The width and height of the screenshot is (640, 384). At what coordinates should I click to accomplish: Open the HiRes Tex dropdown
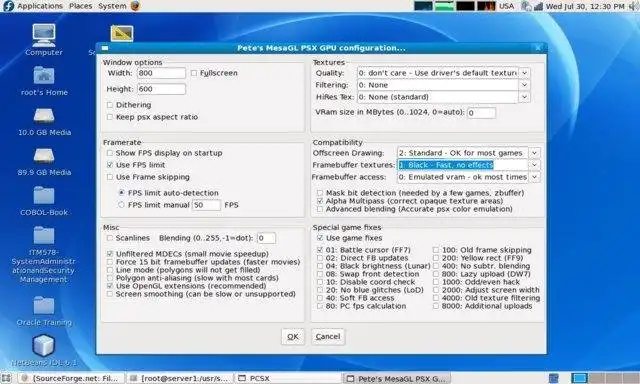(524, 97)
